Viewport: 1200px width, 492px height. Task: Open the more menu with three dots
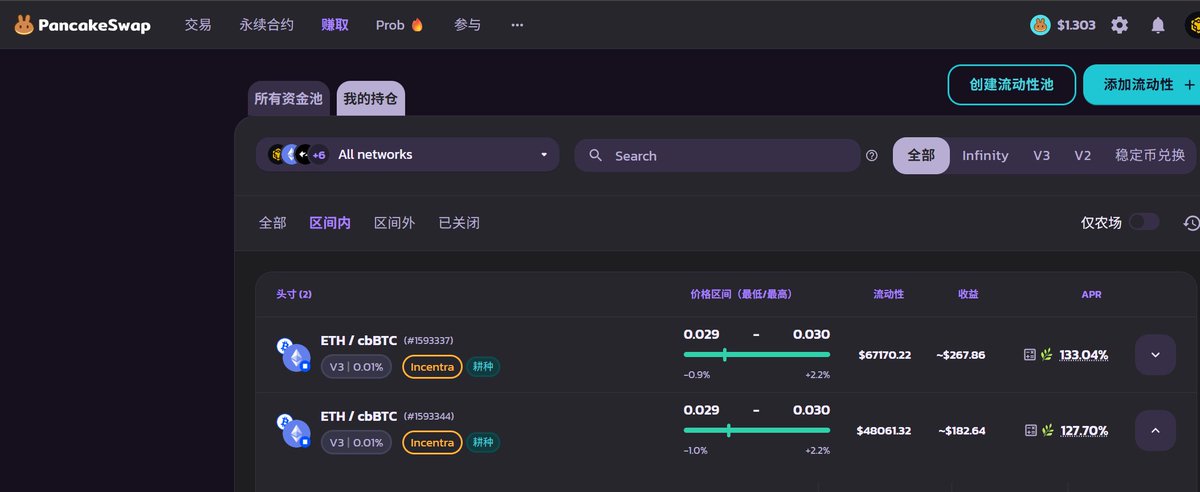517,25
